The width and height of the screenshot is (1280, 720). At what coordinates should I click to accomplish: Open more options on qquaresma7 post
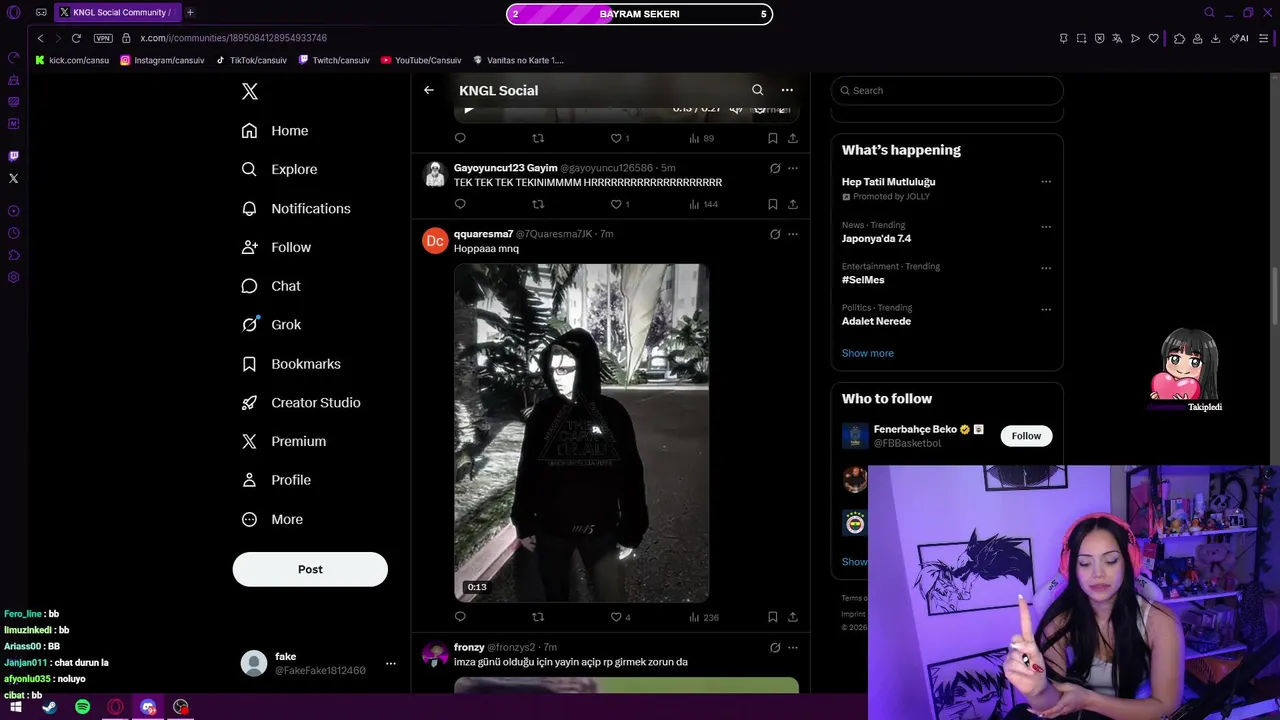pos(793,234)
